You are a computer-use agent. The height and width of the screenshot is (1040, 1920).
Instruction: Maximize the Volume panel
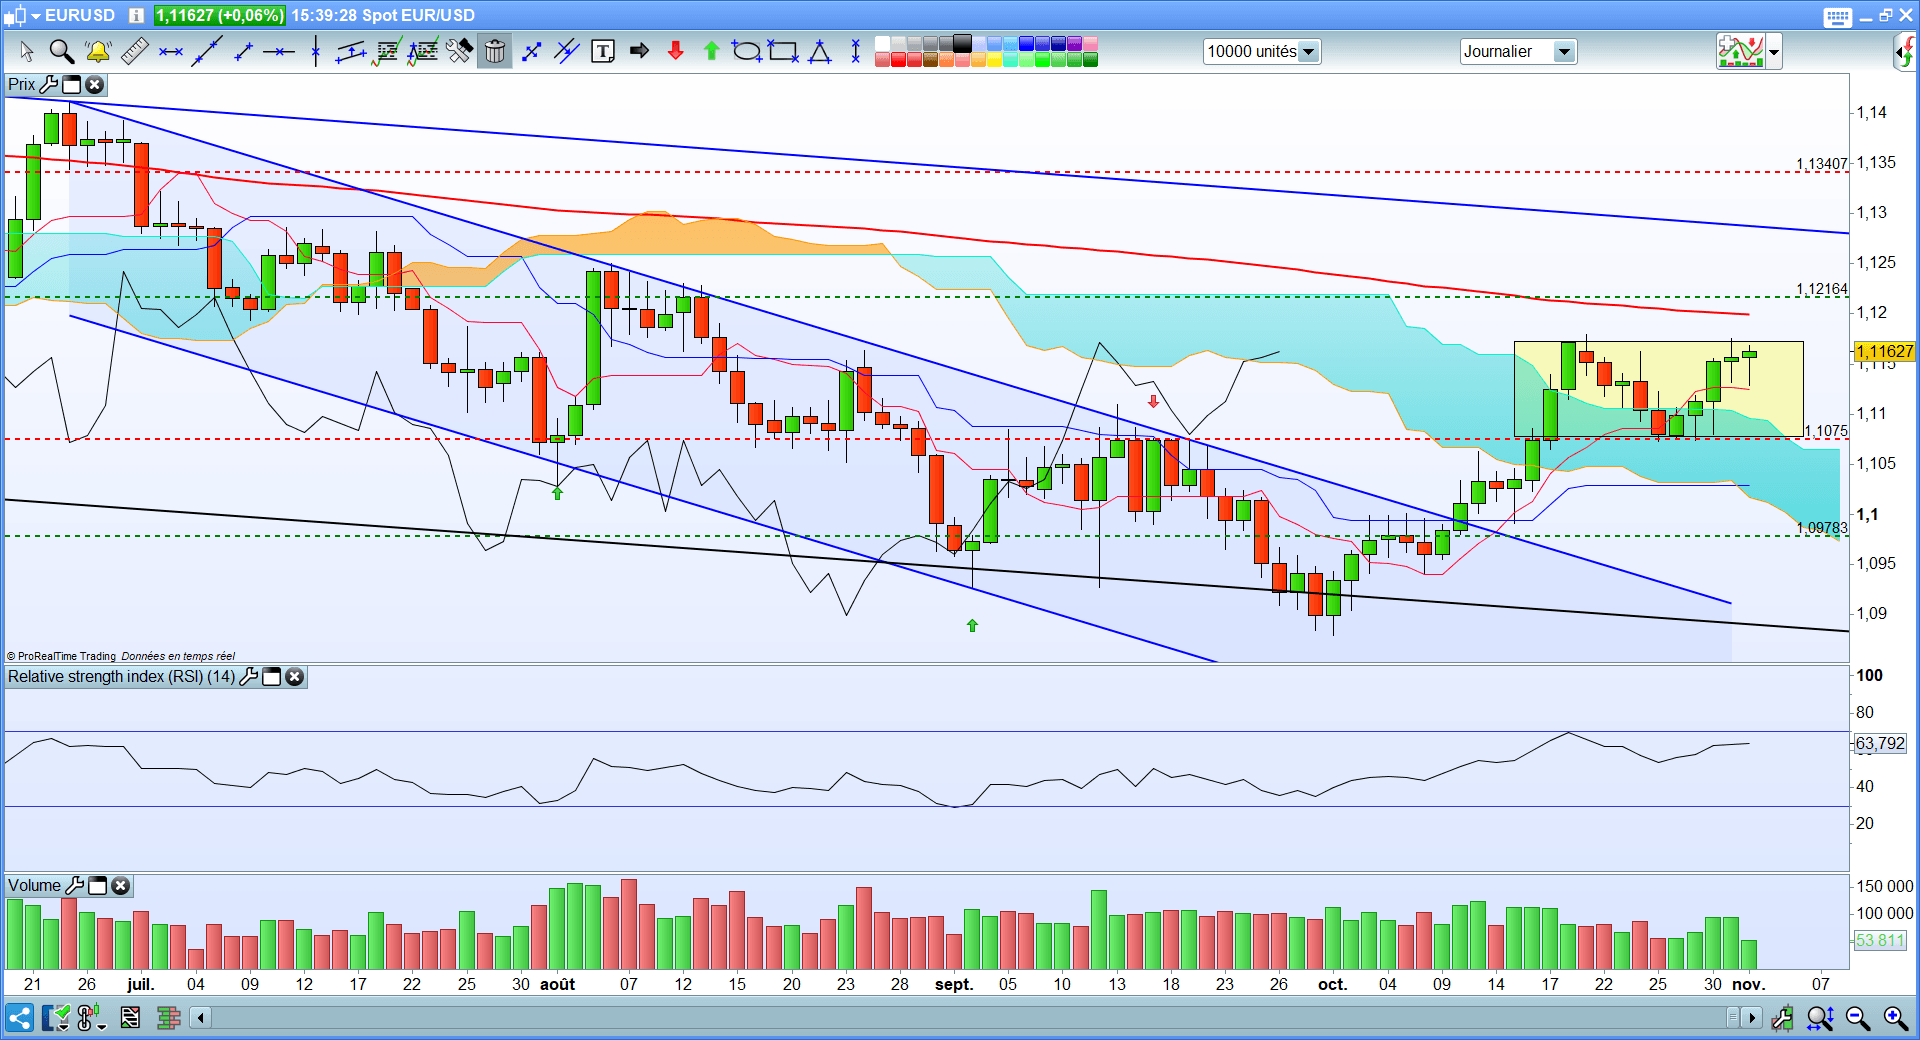tap(98, 886)
